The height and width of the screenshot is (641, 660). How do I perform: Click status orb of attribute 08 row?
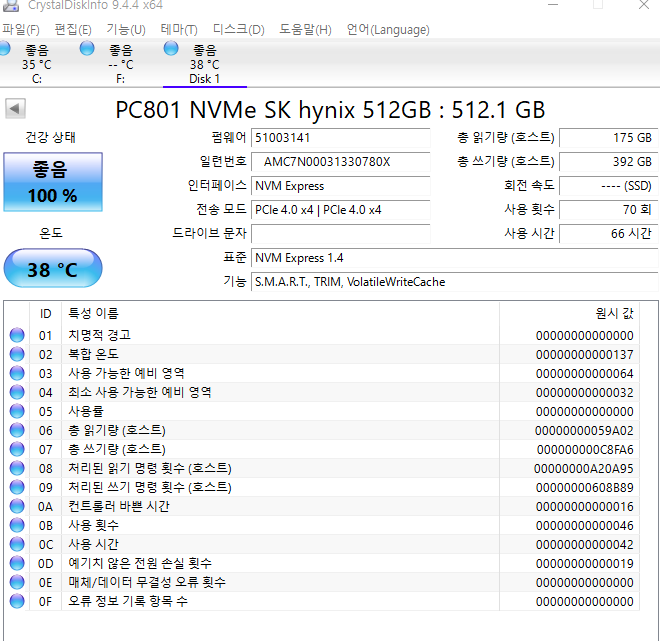[17, 468]
